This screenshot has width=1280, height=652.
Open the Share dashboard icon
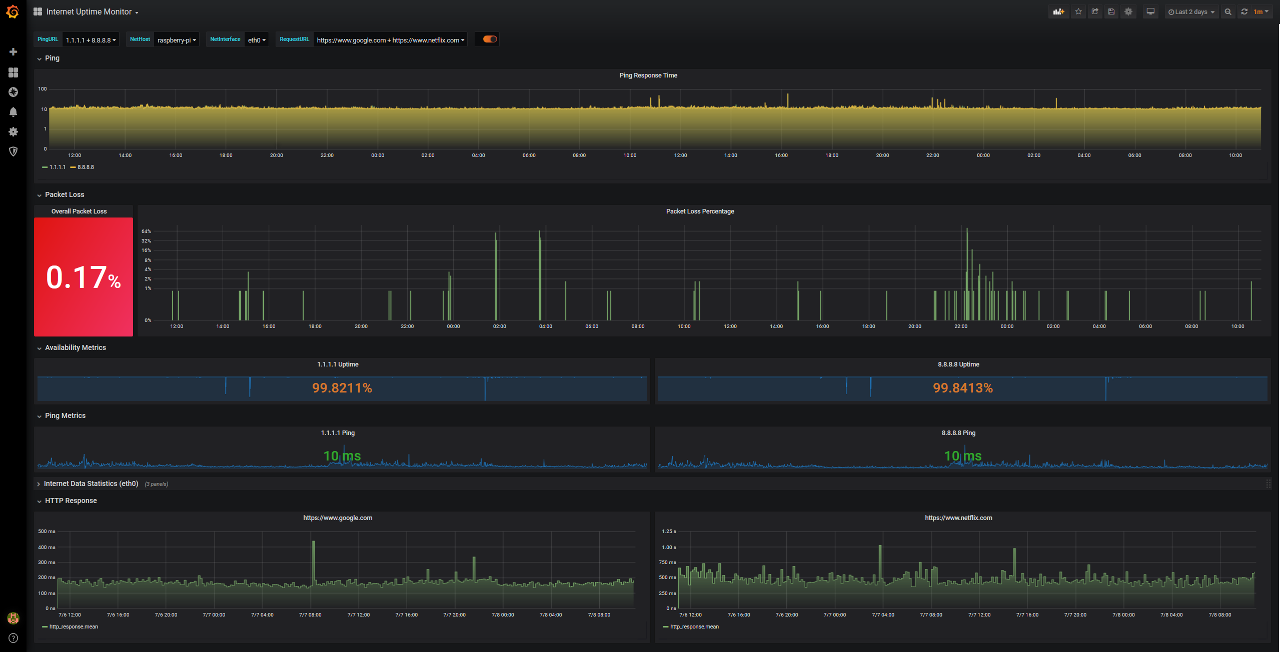(x=1096, y=11)
